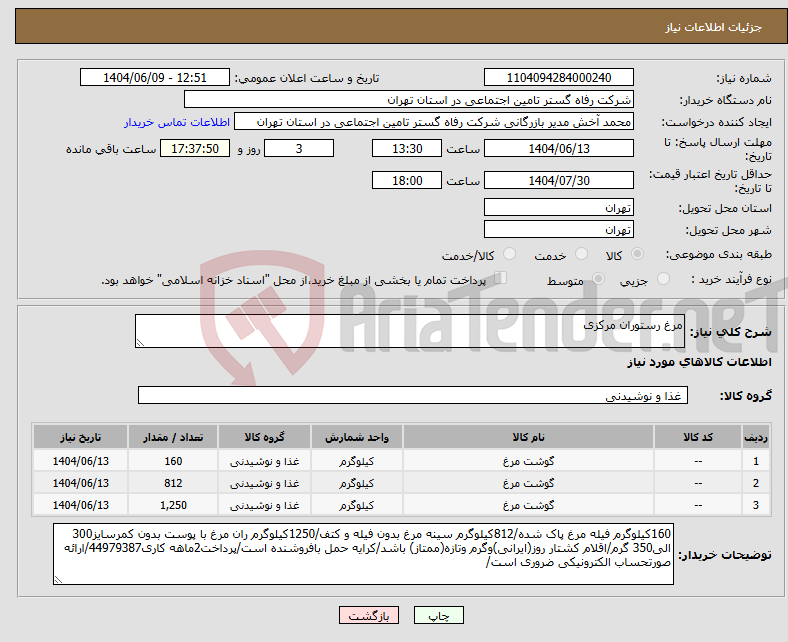This screenshot has width=788, height=642.
Task: Click the 13:30 time field
Action: (407, 148)
